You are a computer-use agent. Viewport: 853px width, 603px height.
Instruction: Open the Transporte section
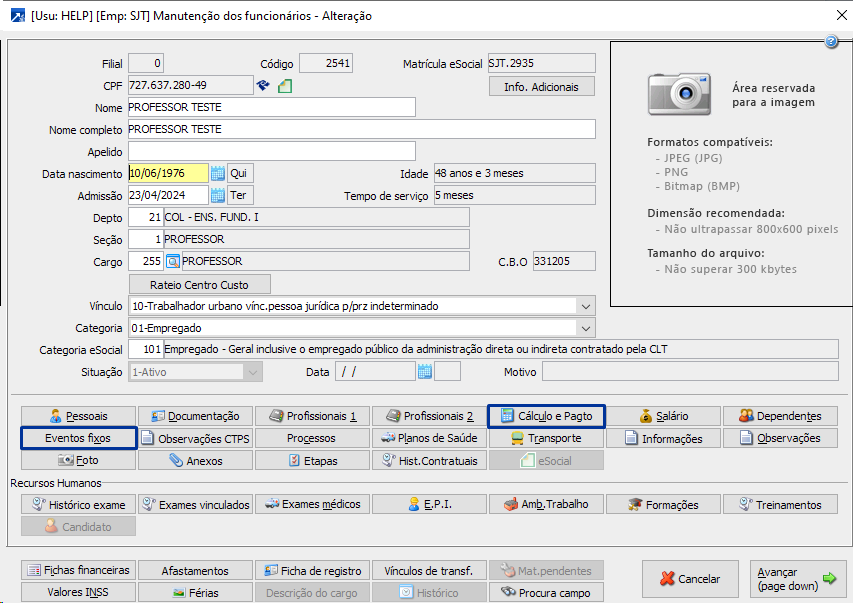click(x=546, y=439)
